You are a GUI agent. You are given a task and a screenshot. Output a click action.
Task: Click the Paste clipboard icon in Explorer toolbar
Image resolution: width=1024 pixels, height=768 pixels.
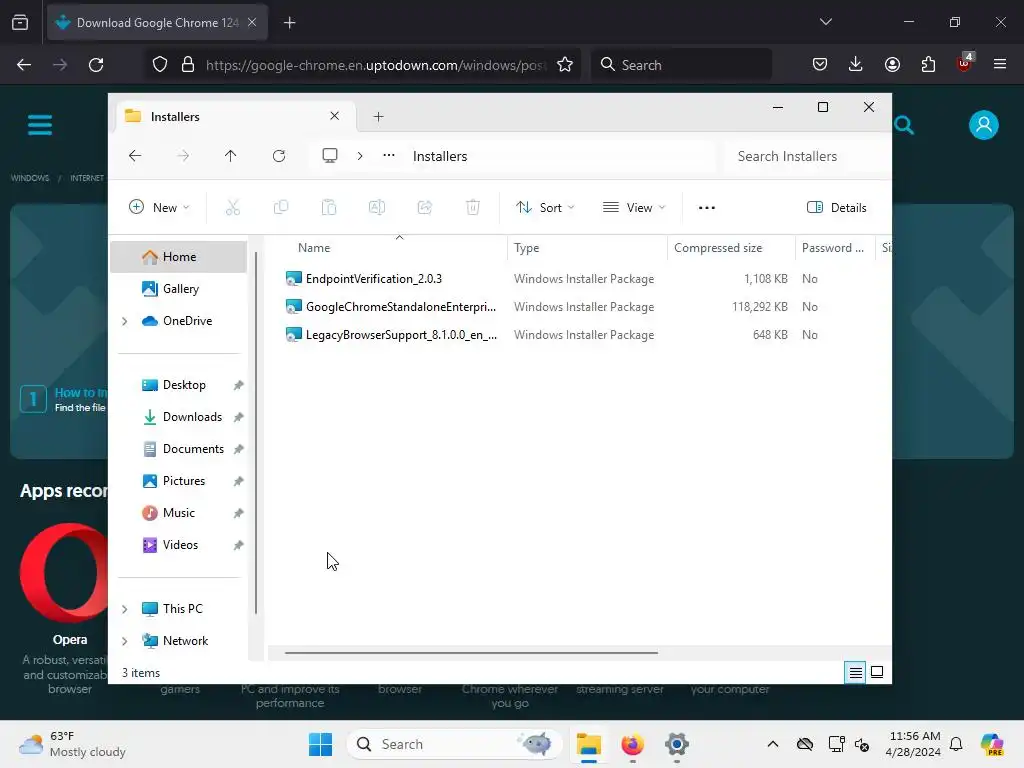pyautogui.click(x=328, y=208)
